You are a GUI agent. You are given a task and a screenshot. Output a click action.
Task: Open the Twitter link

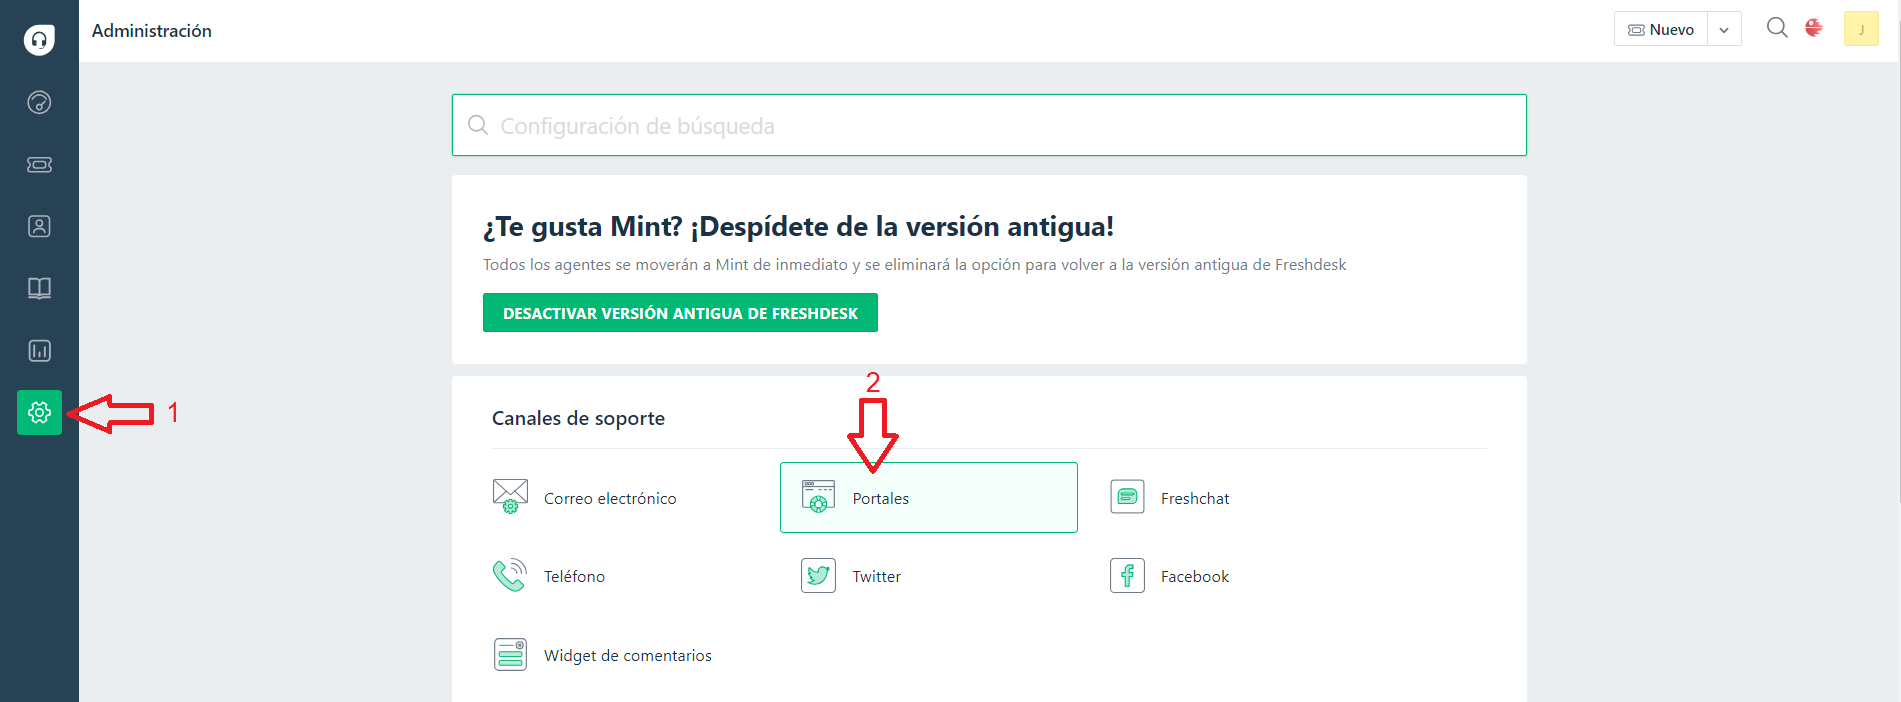(877, 576)
